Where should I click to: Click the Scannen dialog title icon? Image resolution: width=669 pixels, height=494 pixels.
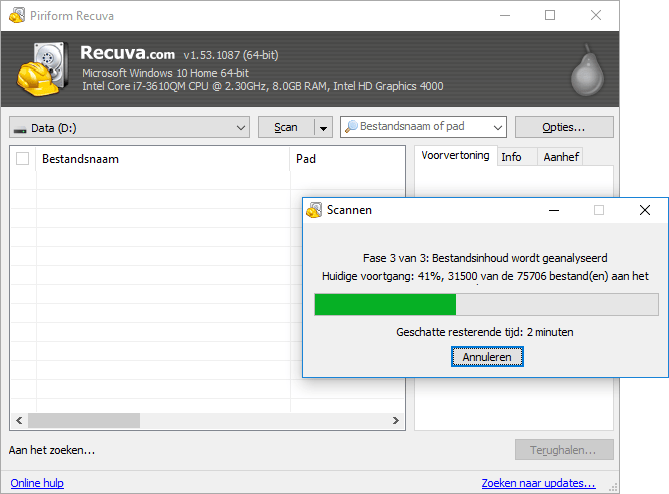pos(314,210)
